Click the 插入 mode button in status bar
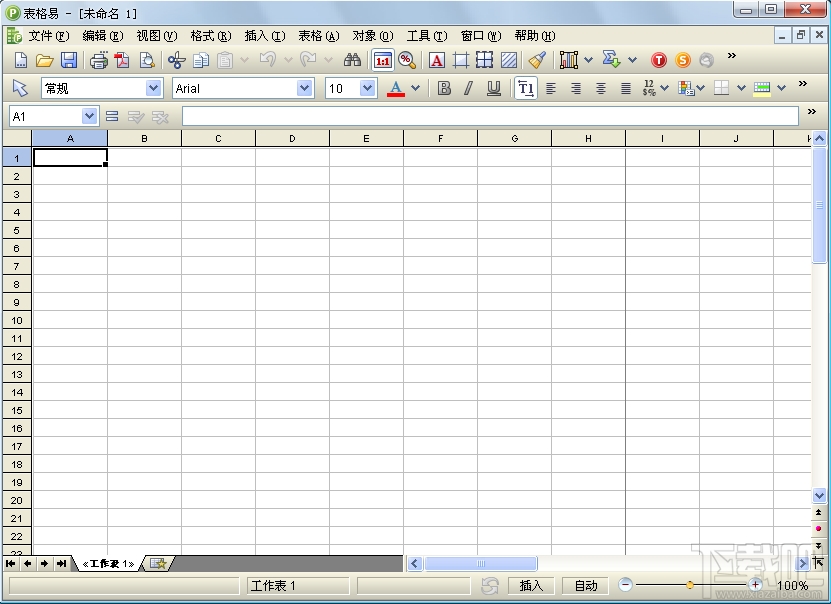Image resolution: width=831 pixels, height=604 pixels. [x=531, y=585]
